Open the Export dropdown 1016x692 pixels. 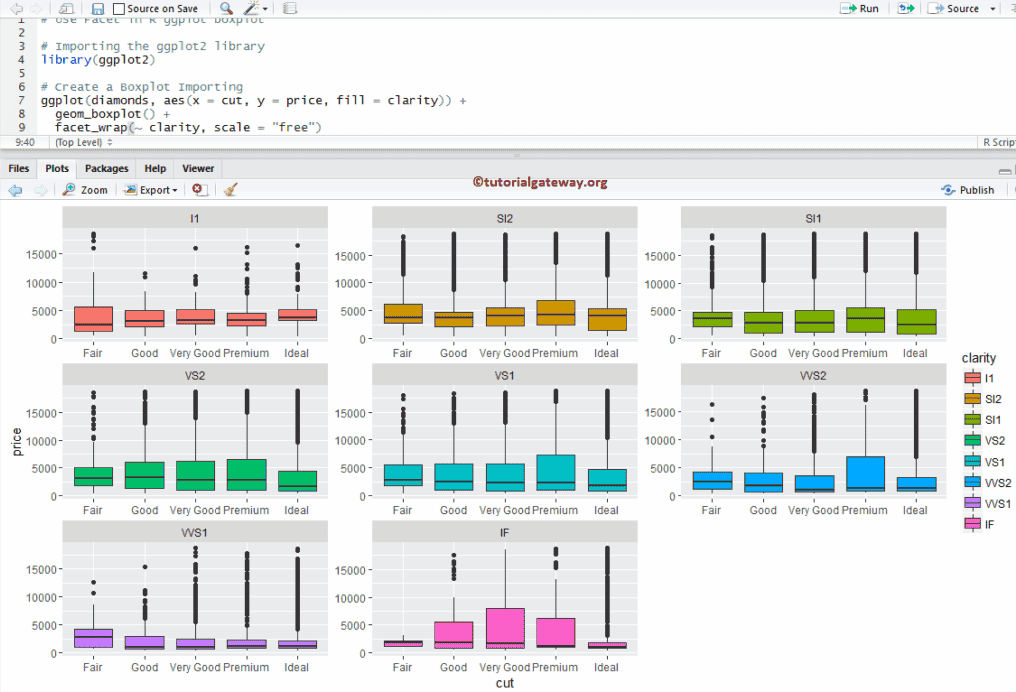coord(150,190)
